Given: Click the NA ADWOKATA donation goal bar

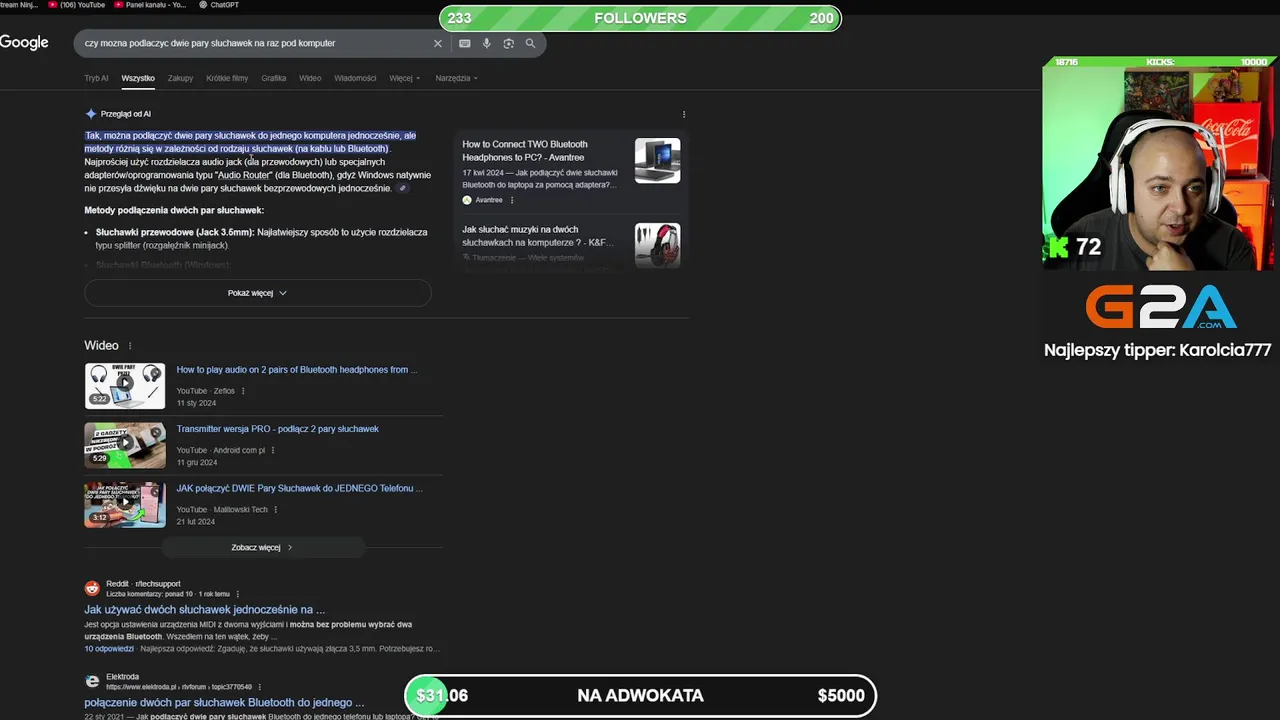Looking at the screenshot, I should coord(640,696).
